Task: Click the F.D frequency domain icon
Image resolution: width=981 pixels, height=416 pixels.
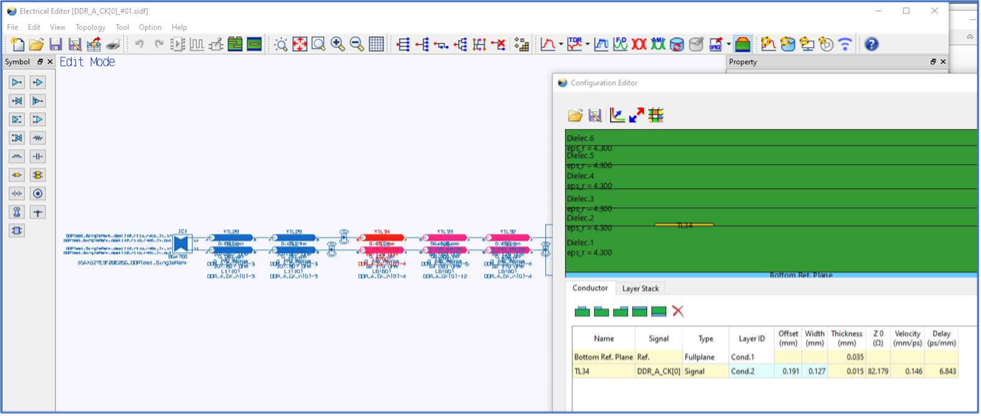Action: pos(620,44)
